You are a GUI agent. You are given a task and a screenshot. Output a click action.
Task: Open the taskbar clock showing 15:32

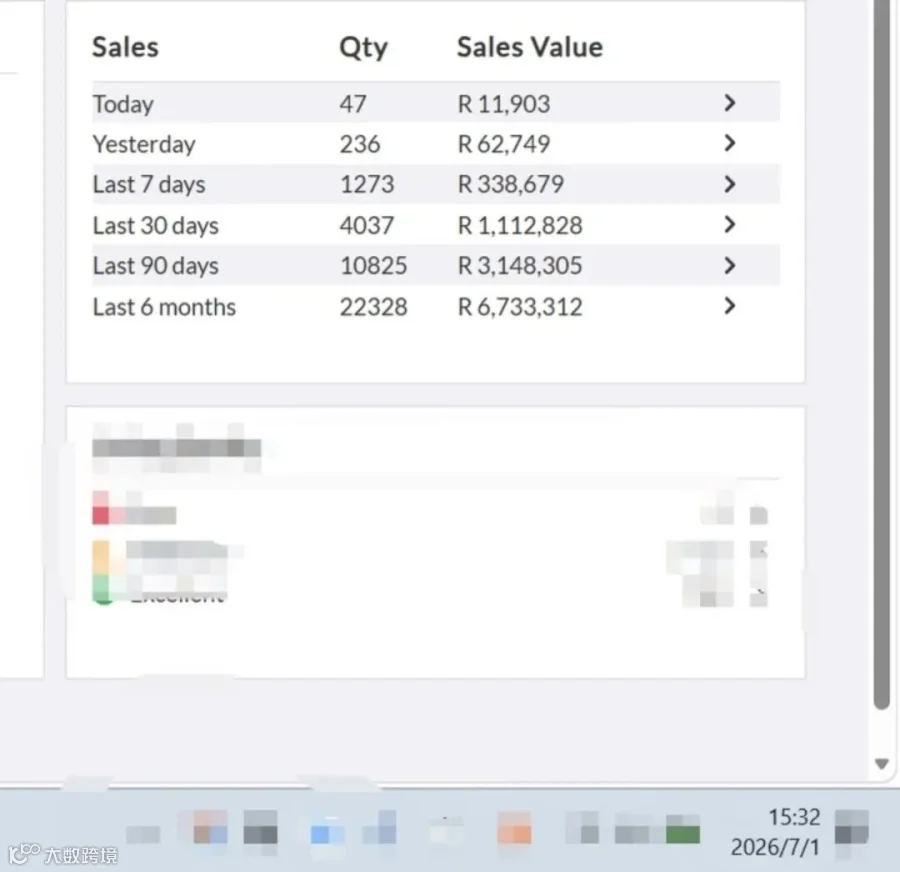point(775,832)
